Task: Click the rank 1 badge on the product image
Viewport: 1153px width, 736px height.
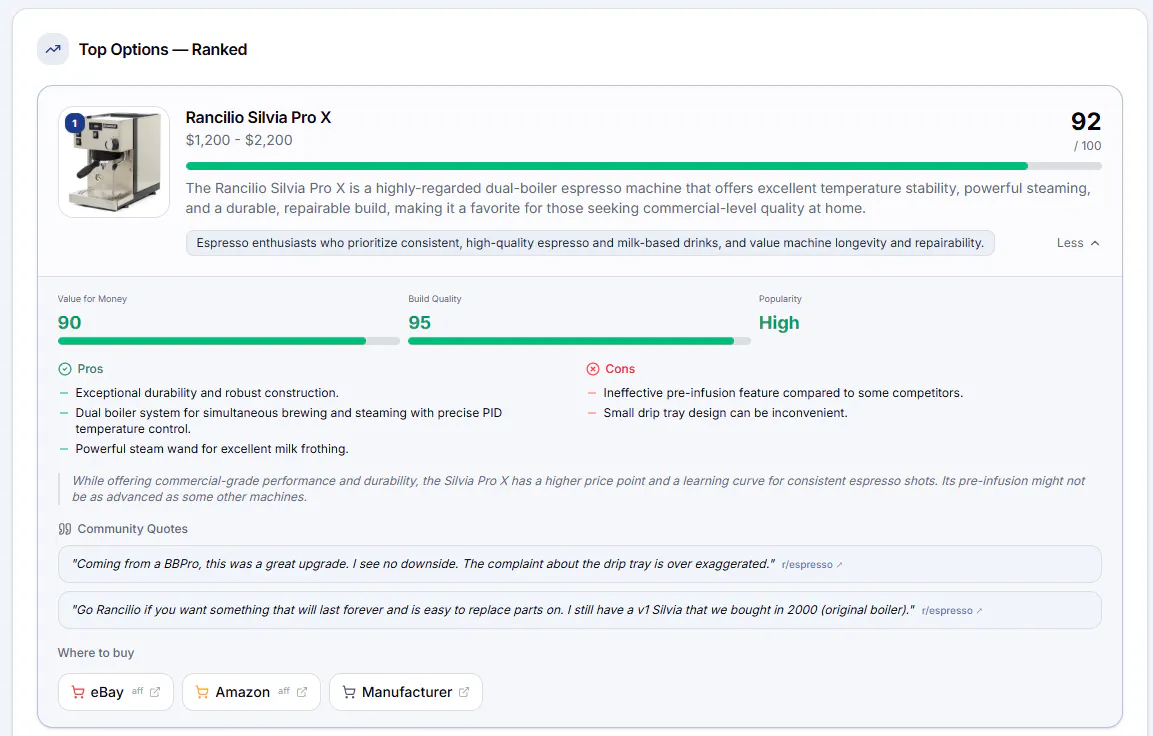Action: [x=75, y=123]
